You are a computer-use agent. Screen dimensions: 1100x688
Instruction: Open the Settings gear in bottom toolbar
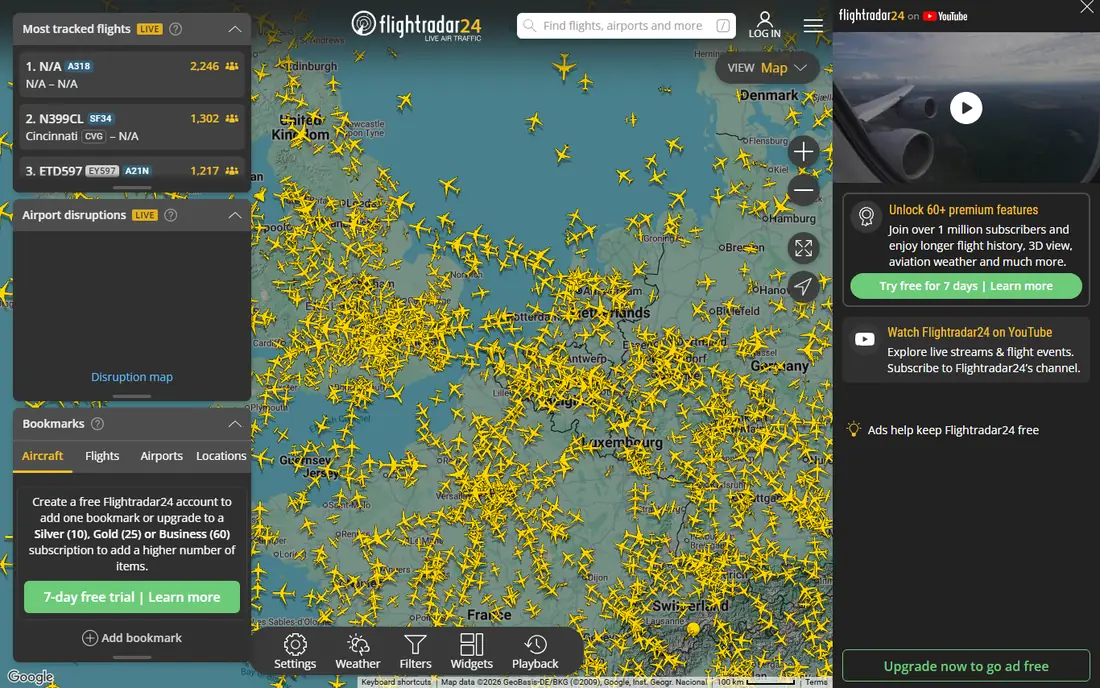[x=295, y=652]
